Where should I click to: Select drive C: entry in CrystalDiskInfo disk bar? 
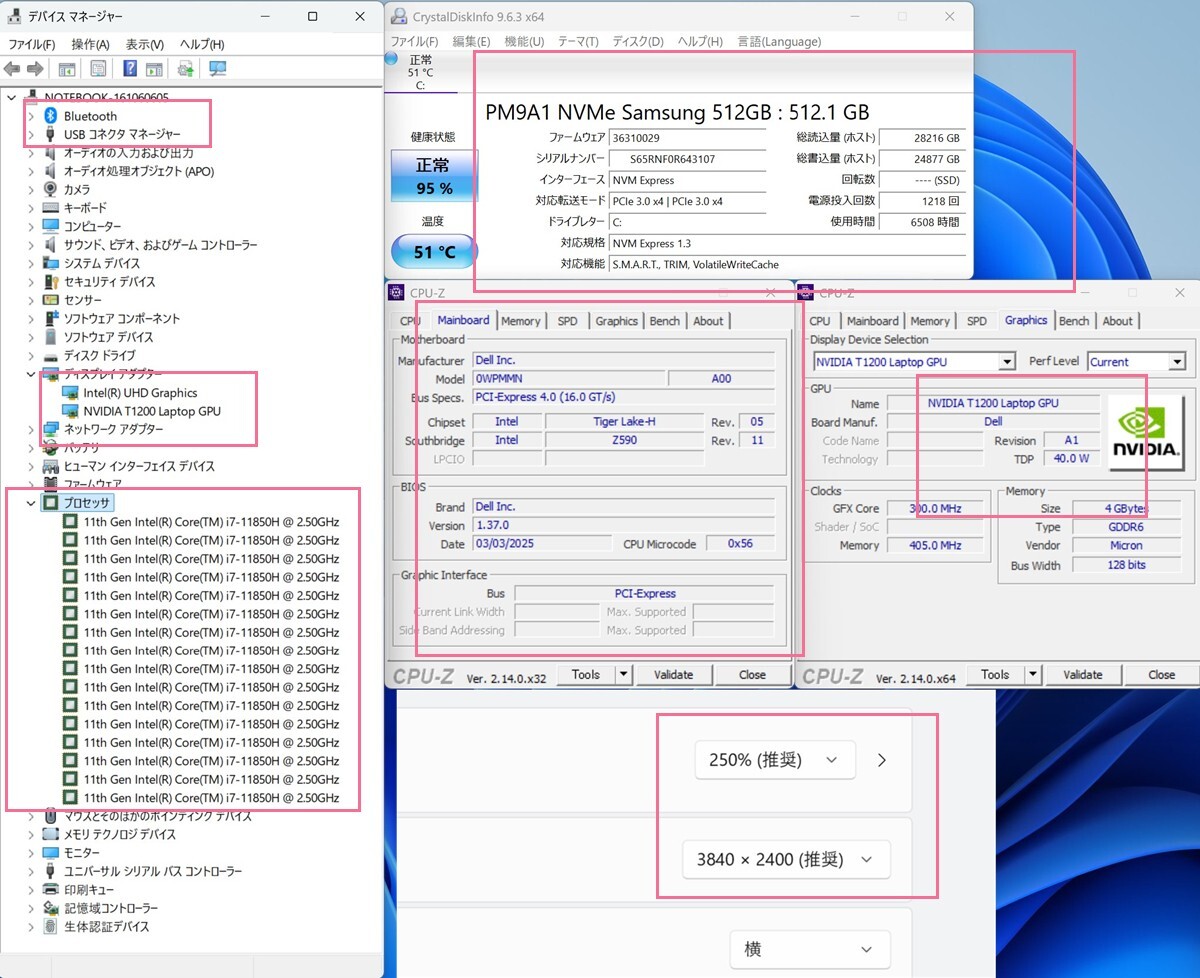point(421,73)
